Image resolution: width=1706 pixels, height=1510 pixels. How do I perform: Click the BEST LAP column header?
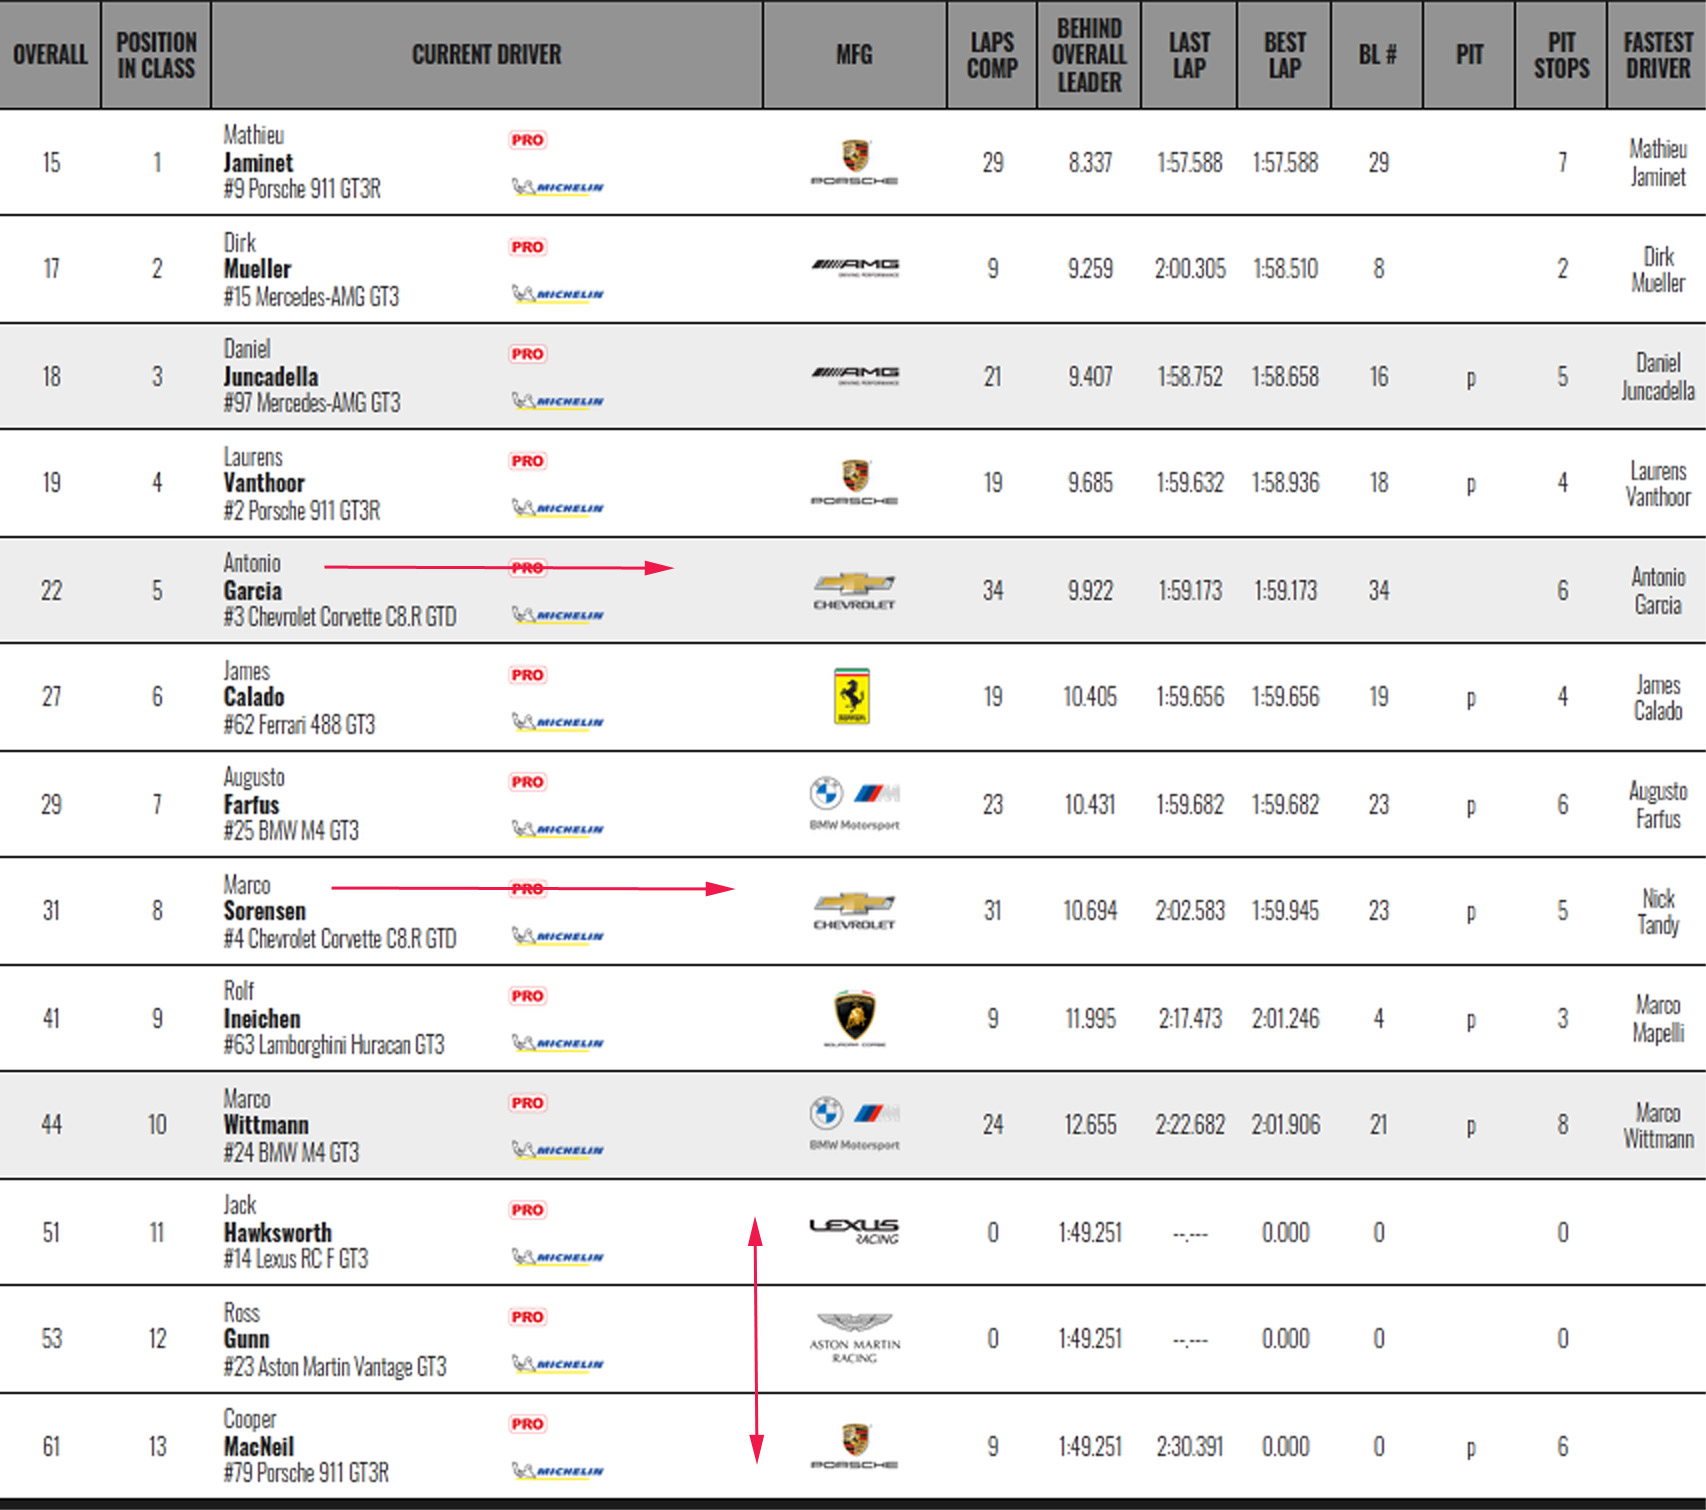1284,54
